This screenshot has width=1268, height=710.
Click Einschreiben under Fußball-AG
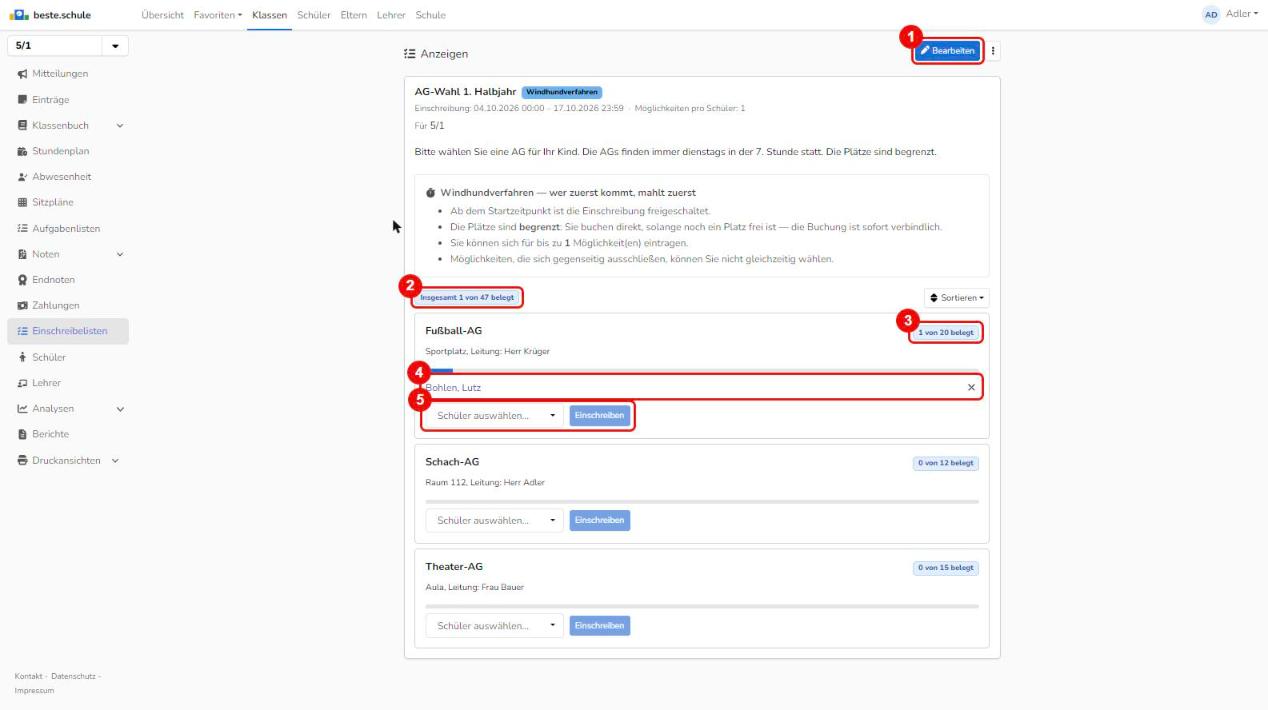(x=600, y=415)
